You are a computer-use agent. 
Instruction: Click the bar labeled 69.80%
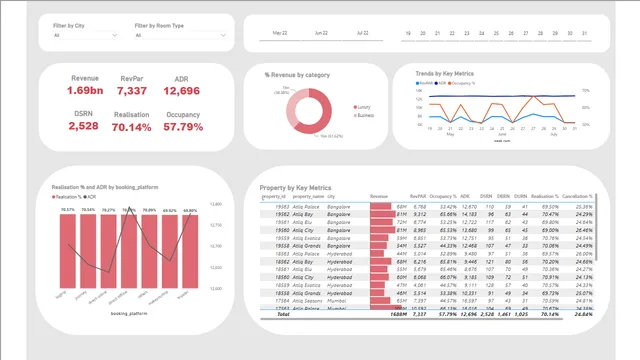190,251
